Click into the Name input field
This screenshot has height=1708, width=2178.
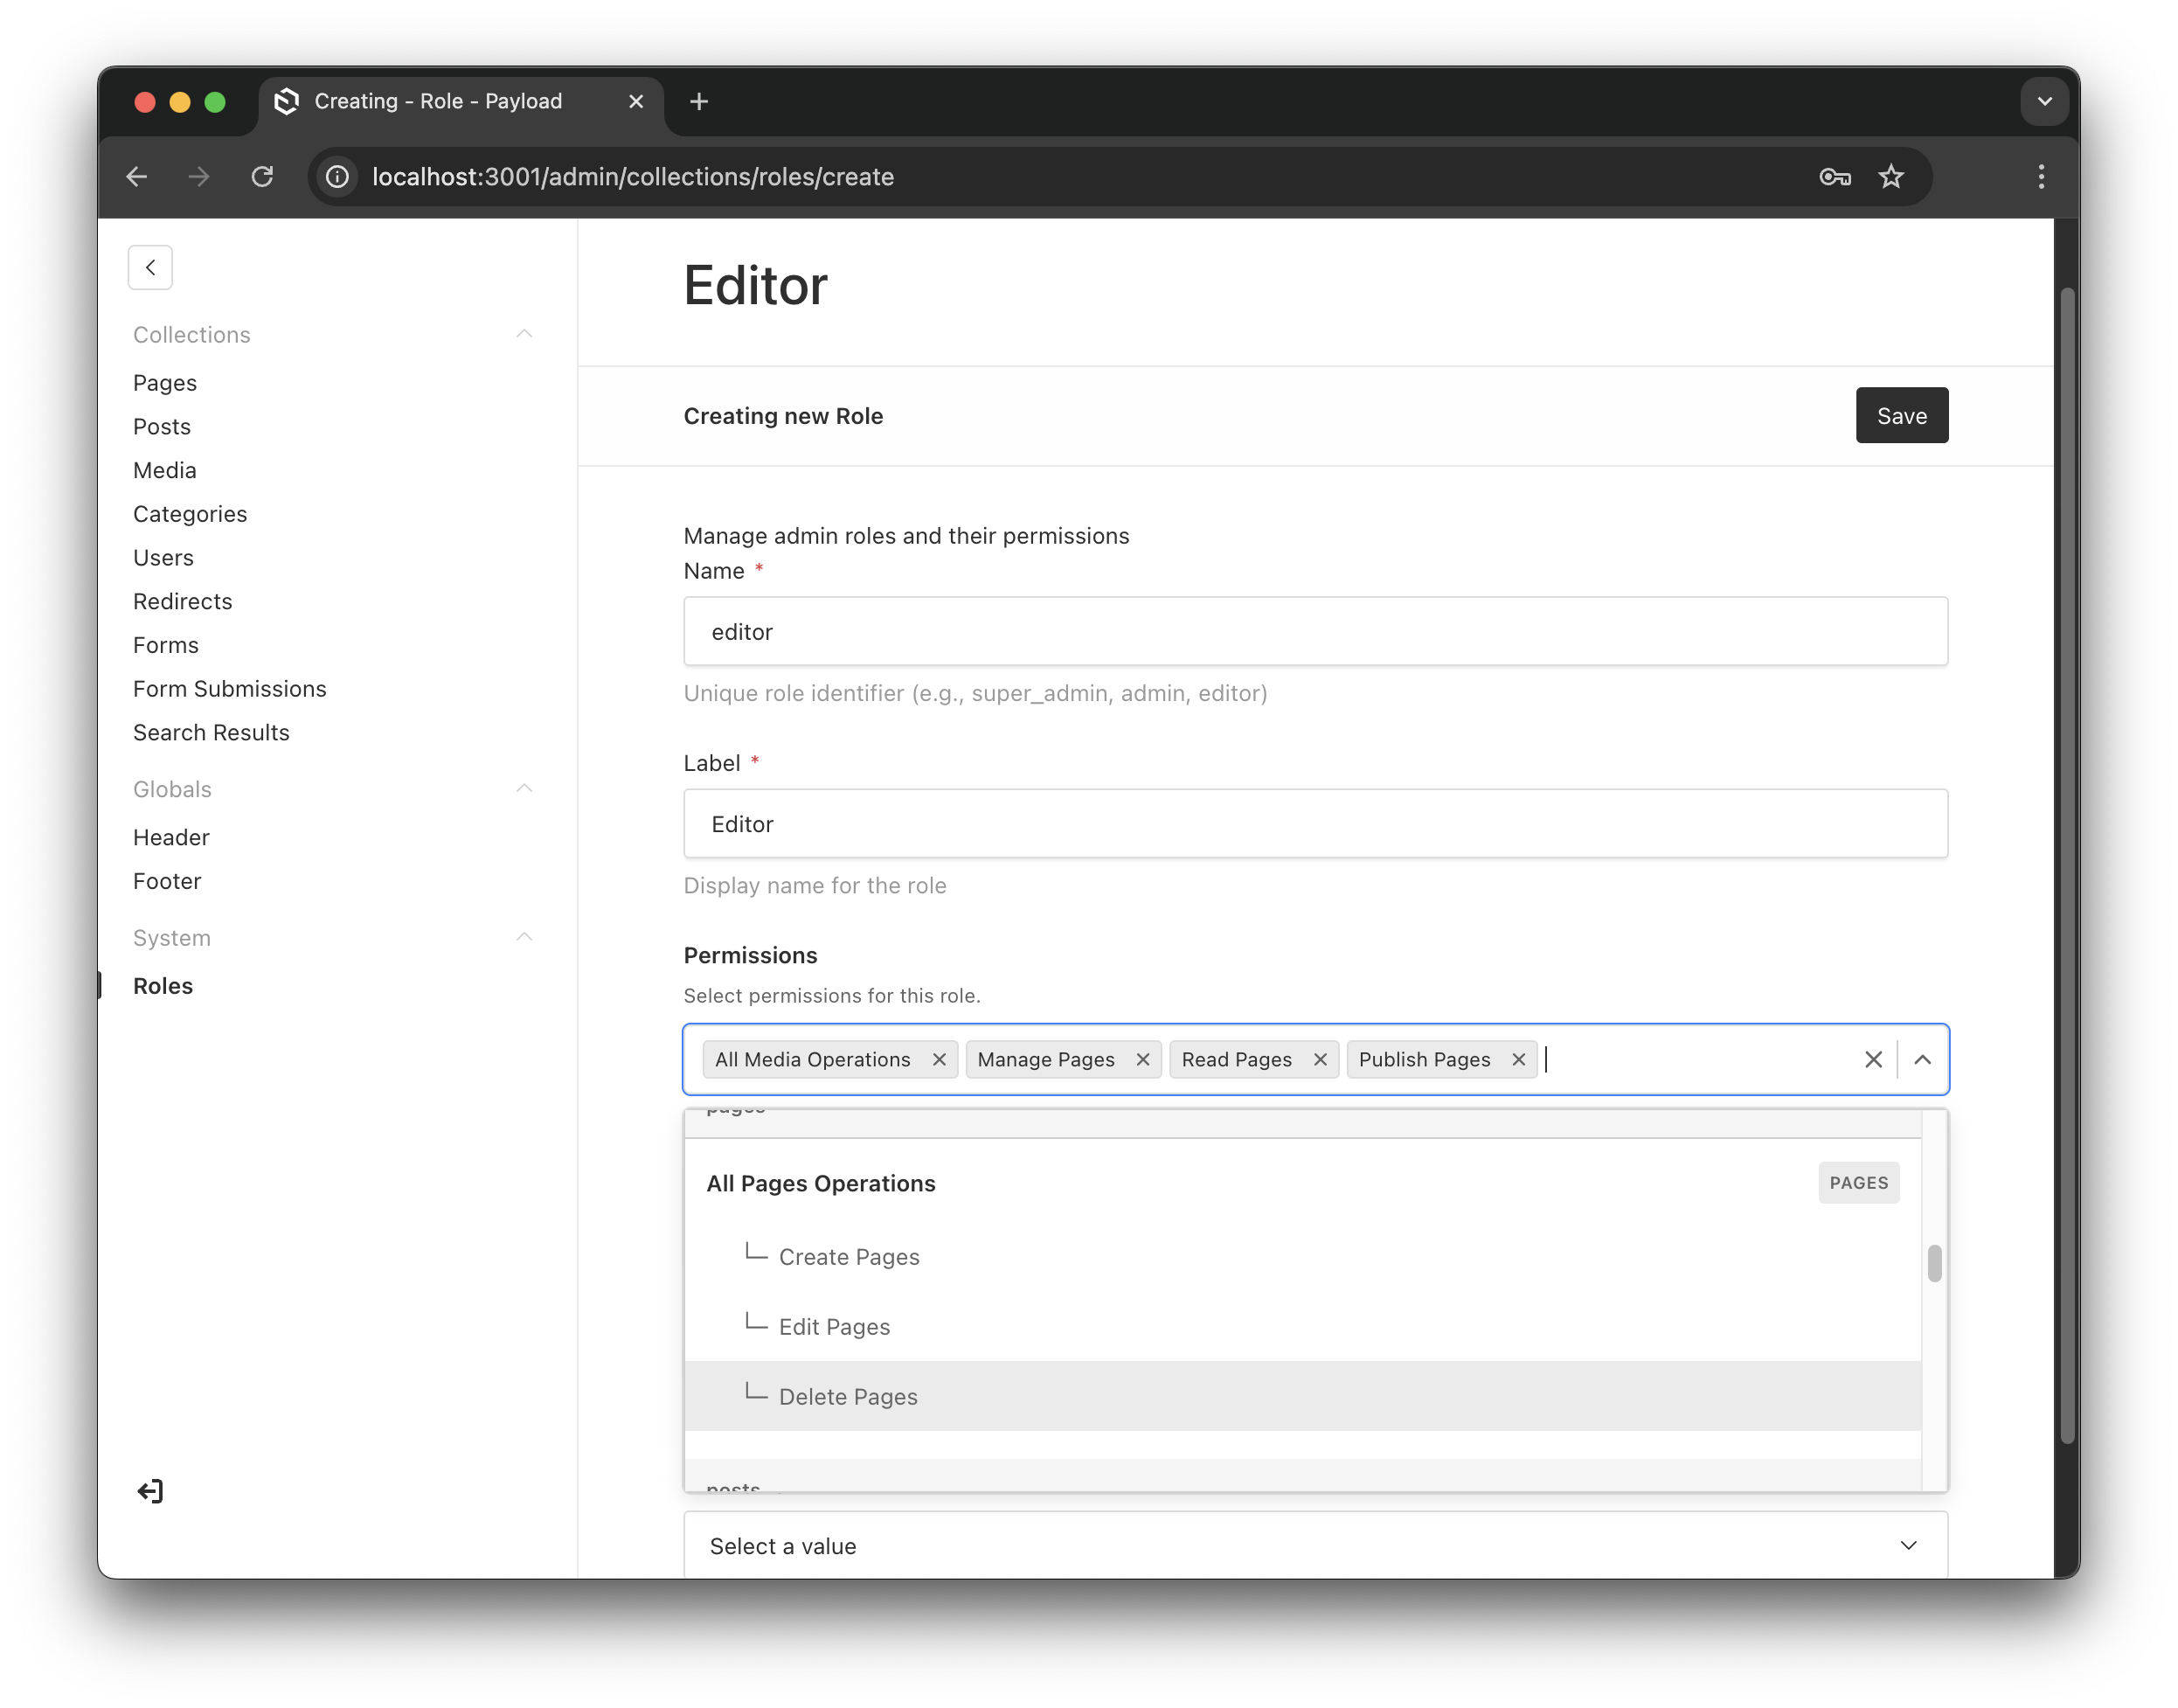1314,631
